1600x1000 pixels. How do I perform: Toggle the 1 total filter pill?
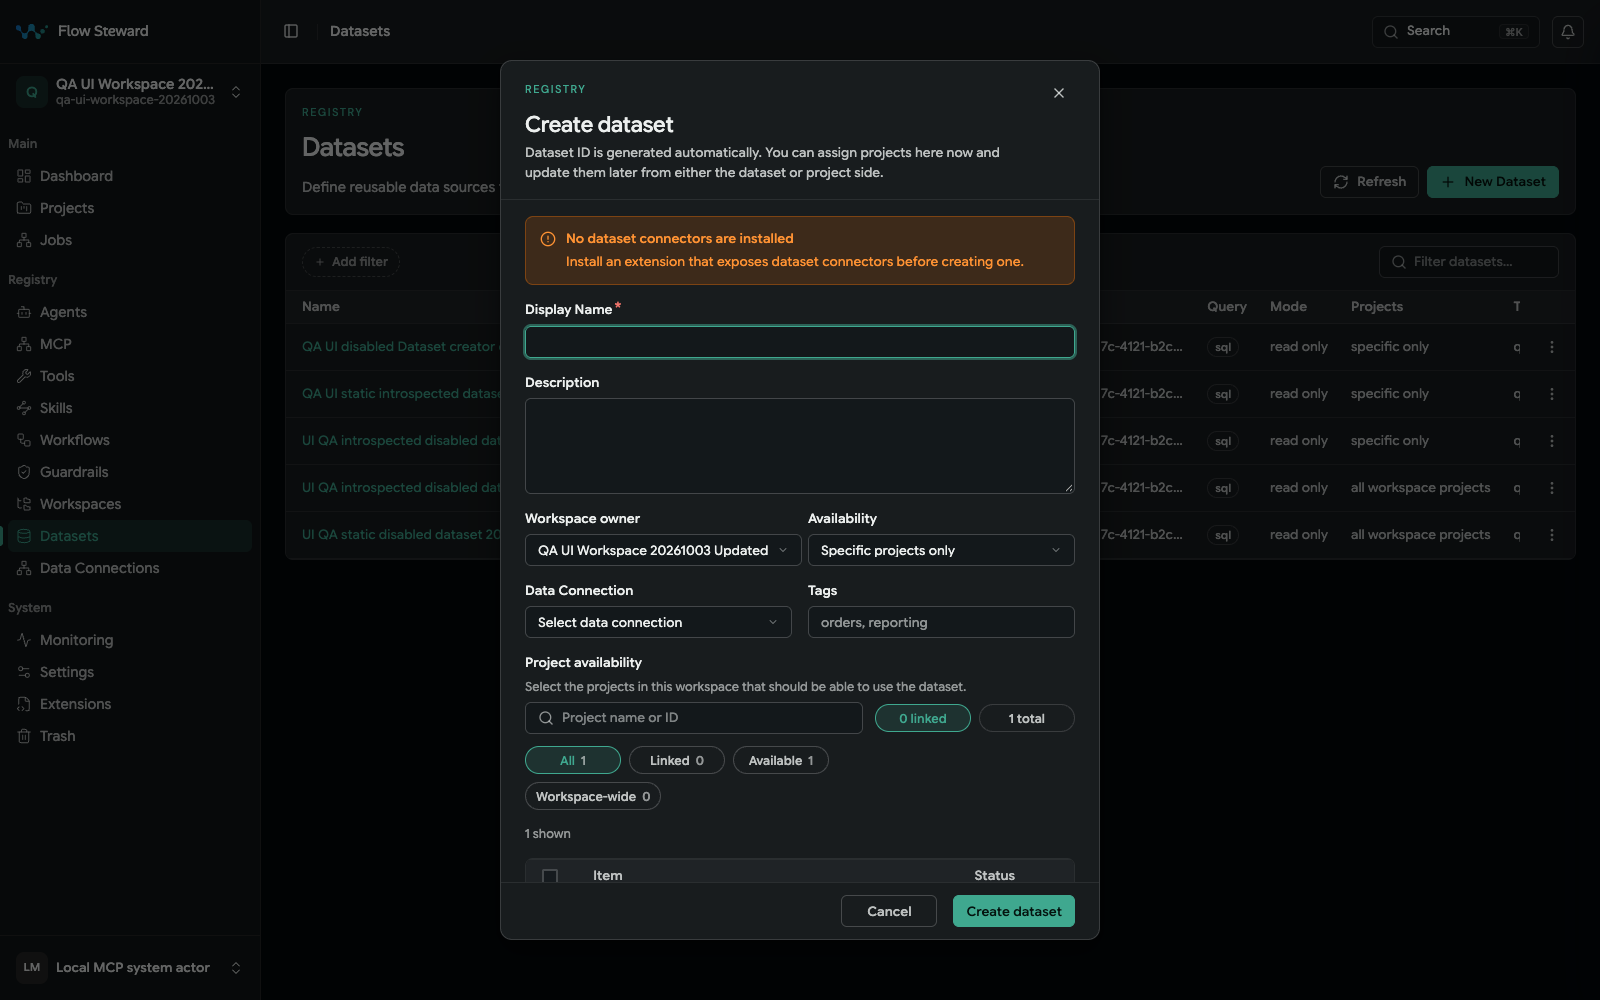(1027, 718)
